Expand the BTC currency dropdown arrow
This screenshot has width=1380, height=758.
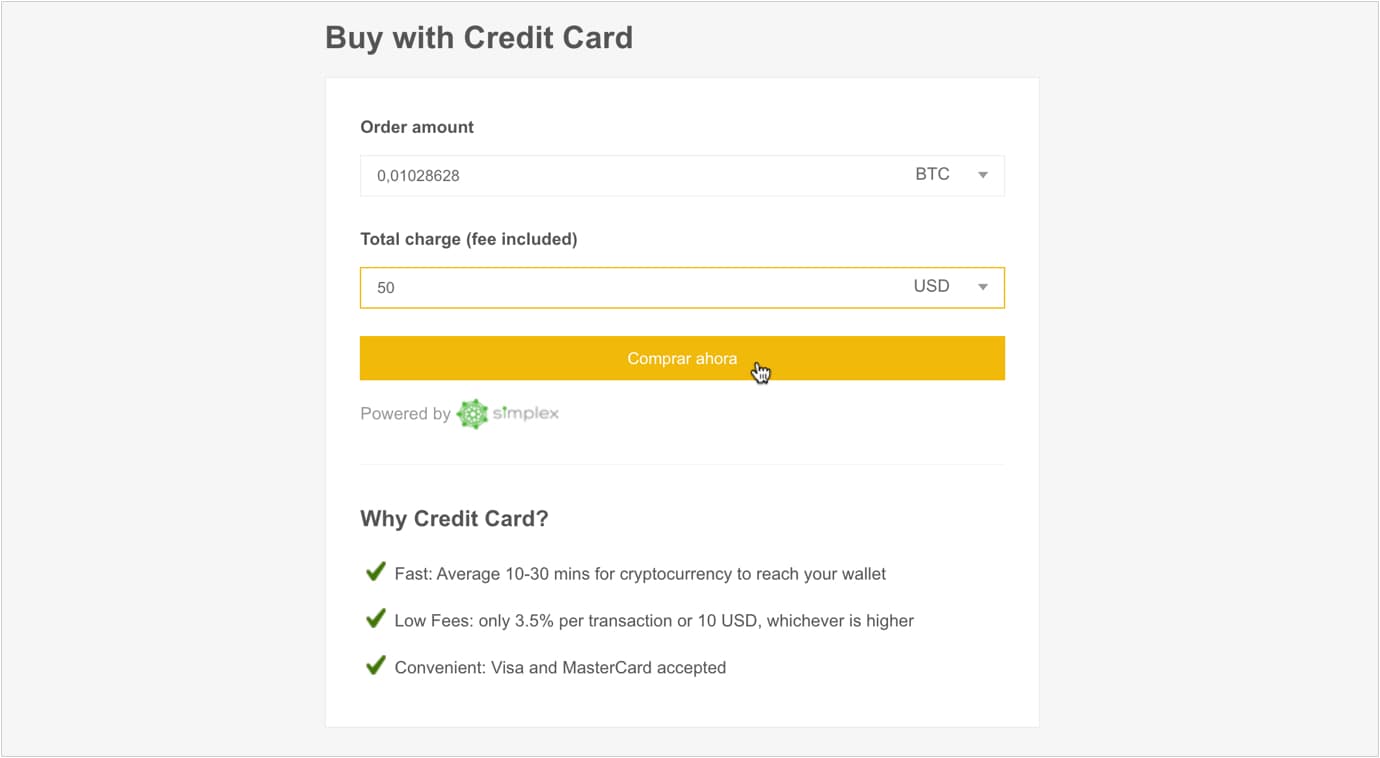click(983, 175)
